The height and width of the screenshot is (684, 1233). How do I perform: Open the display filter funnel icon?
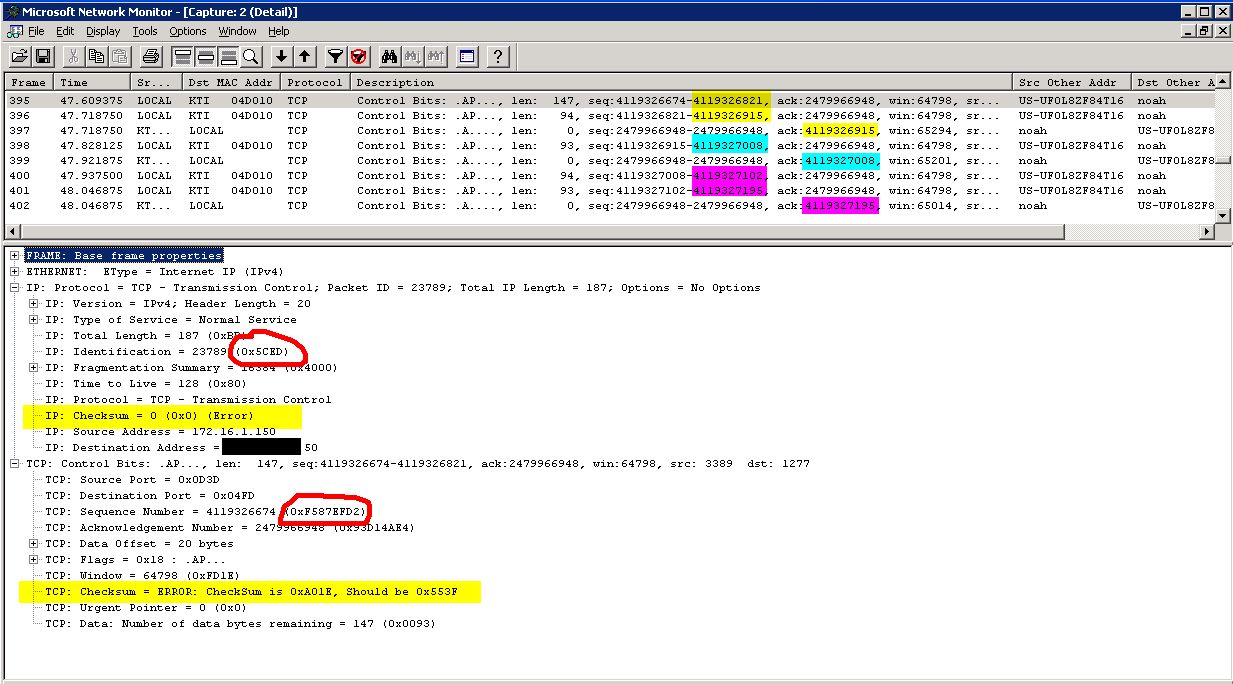click(336, 56)
